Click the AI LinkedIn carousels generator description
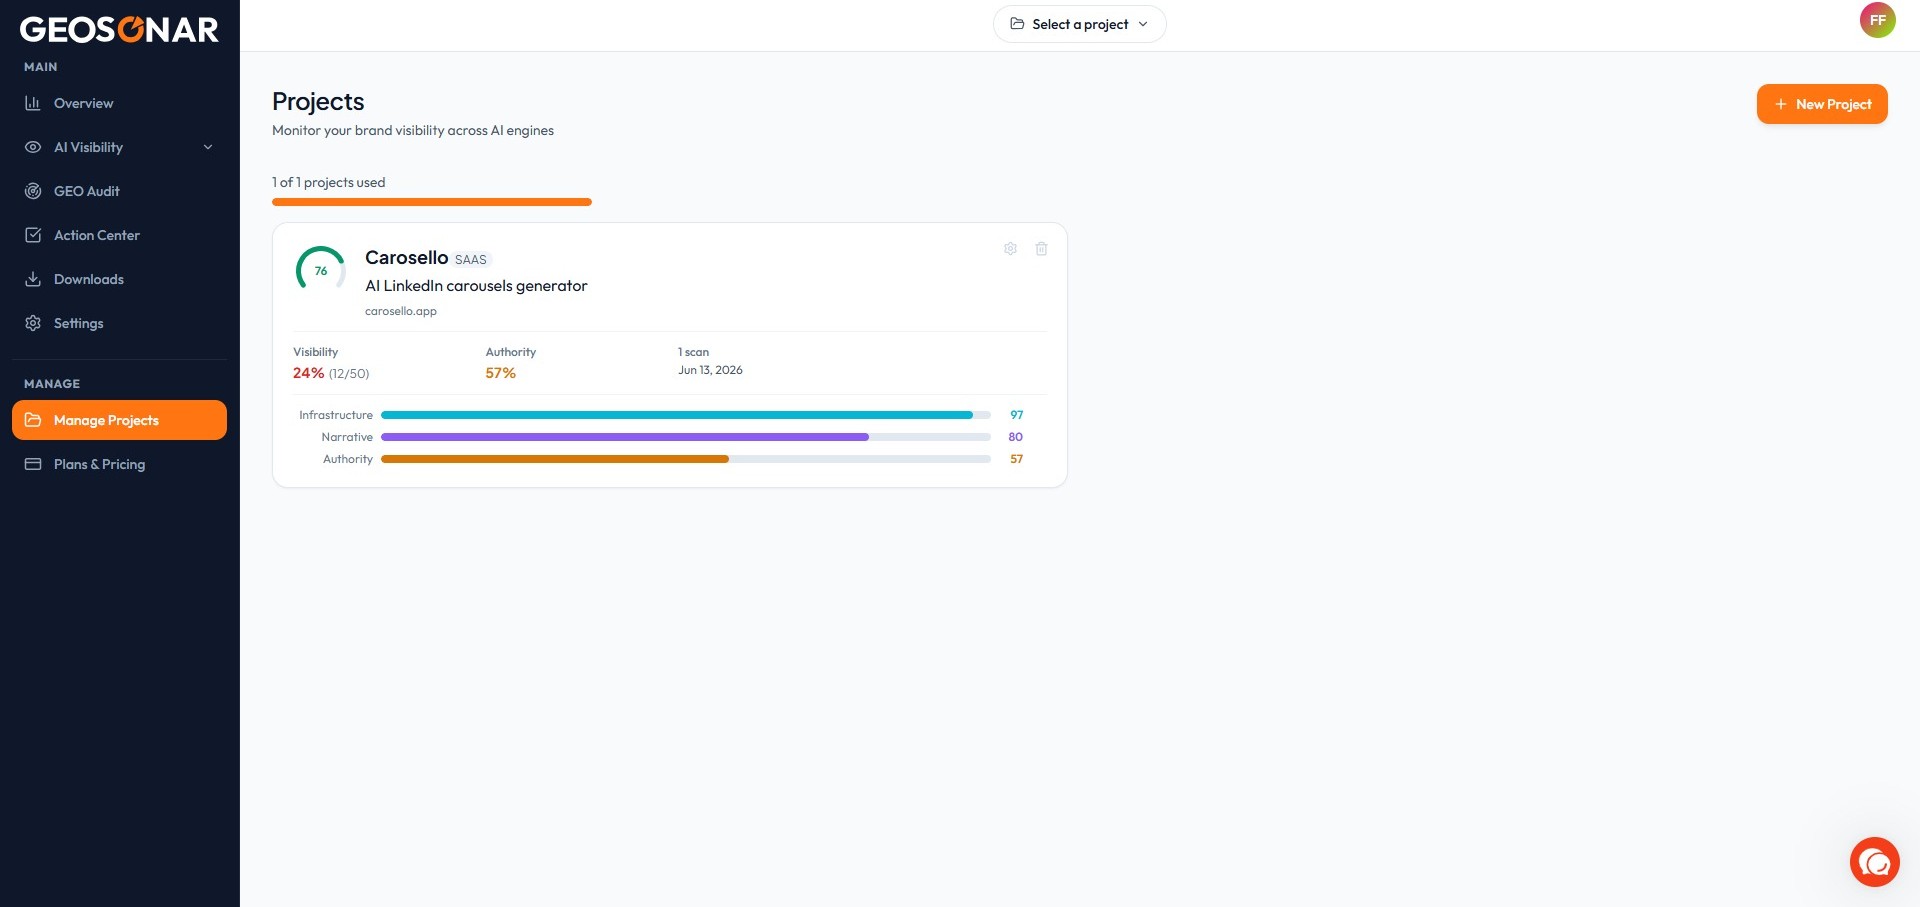 pos(476,286)
